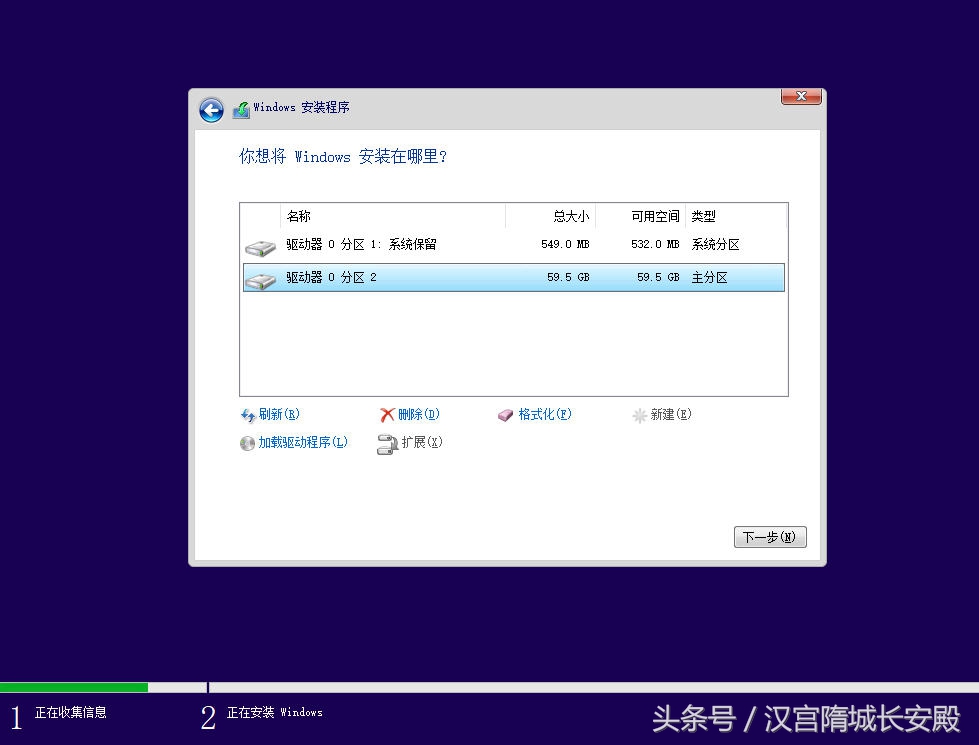Image resolution: width=979 pixels, height=745 pixels.
Task: Click the 刷新(R) link
Action: (279, 414)
